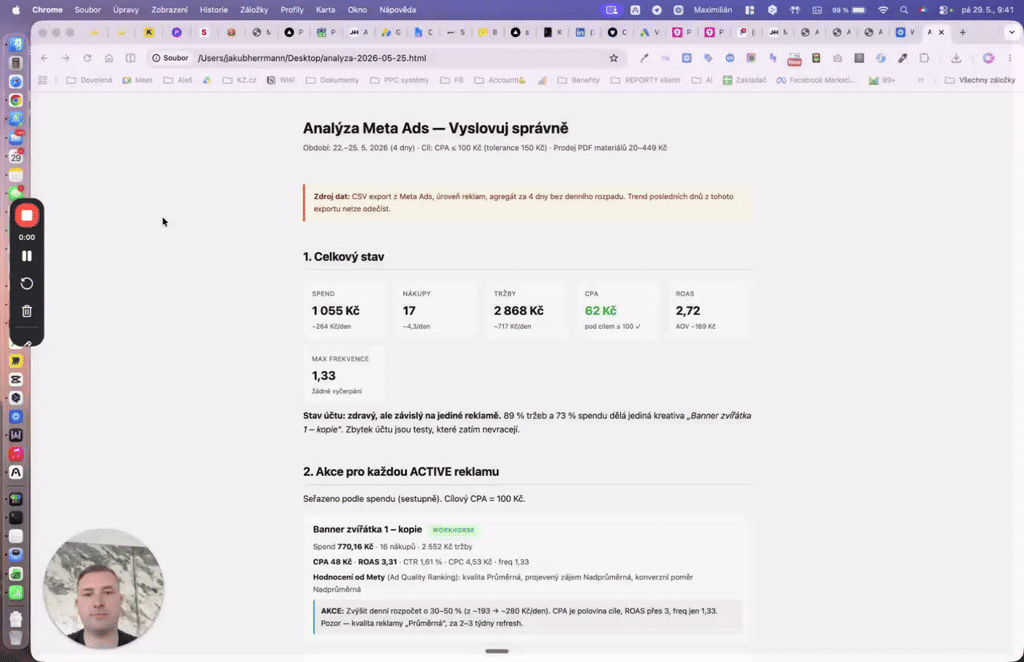1024x662 pixels.
Task: Go back with the browser back arrow
Action: (44, 58)
